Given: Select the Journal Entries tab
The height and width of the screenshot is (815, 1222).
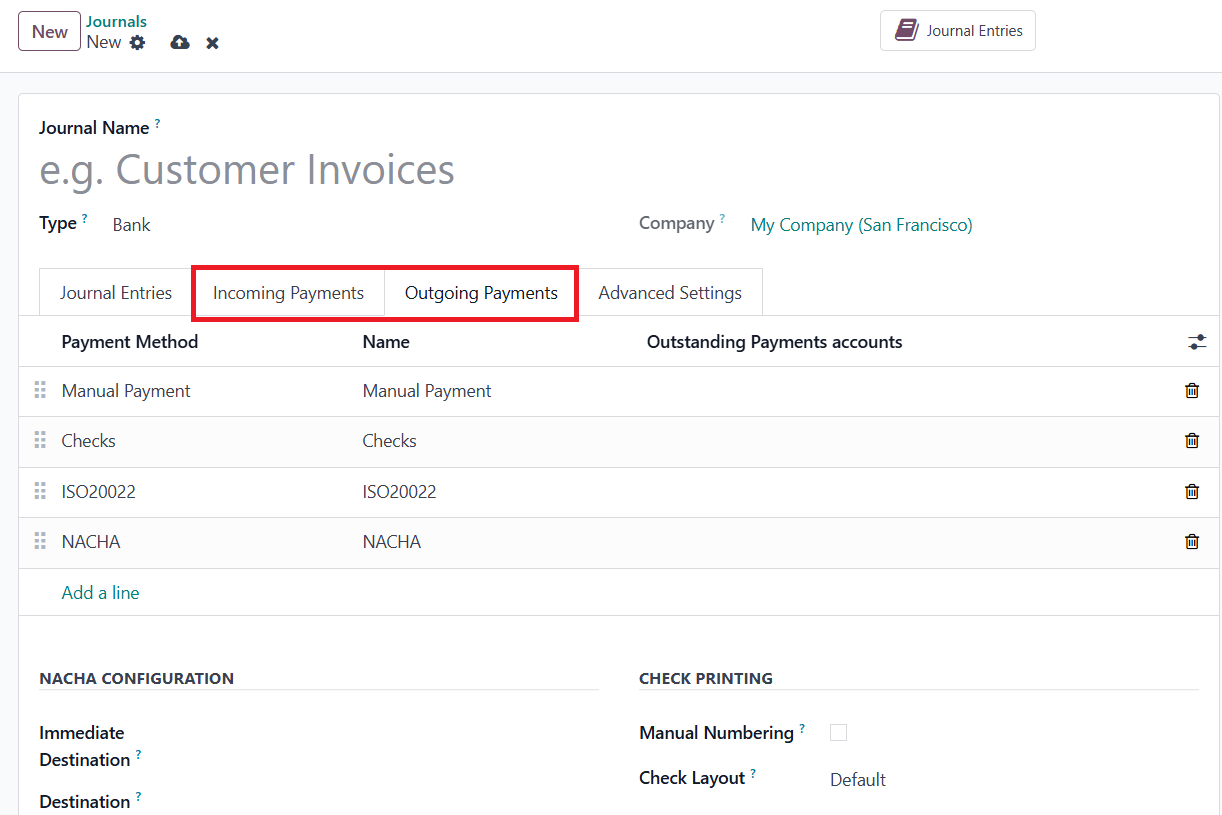Looking at the screenshot, I should coord(116,293).
